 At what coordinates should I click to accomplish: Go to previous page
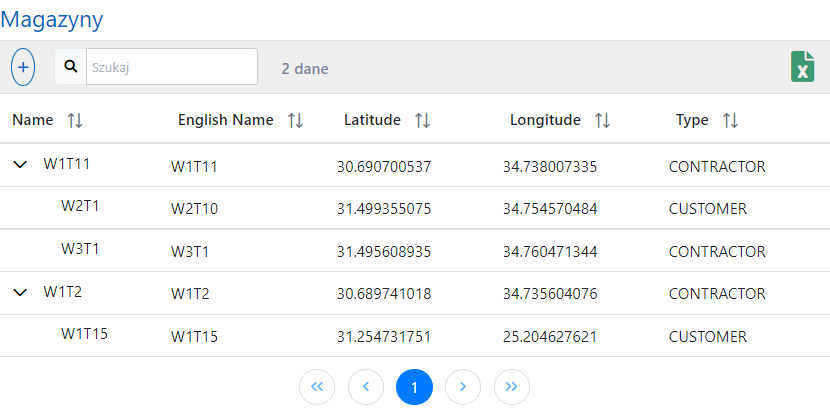[366, 387]
